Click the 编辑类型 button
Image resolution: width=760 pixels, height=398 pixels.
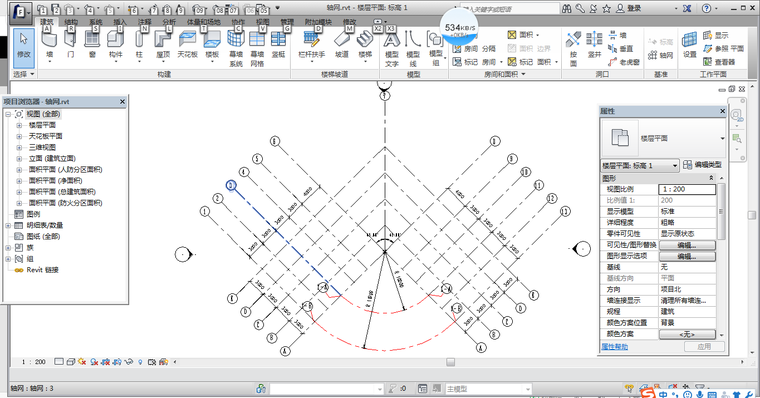(702, 165)
